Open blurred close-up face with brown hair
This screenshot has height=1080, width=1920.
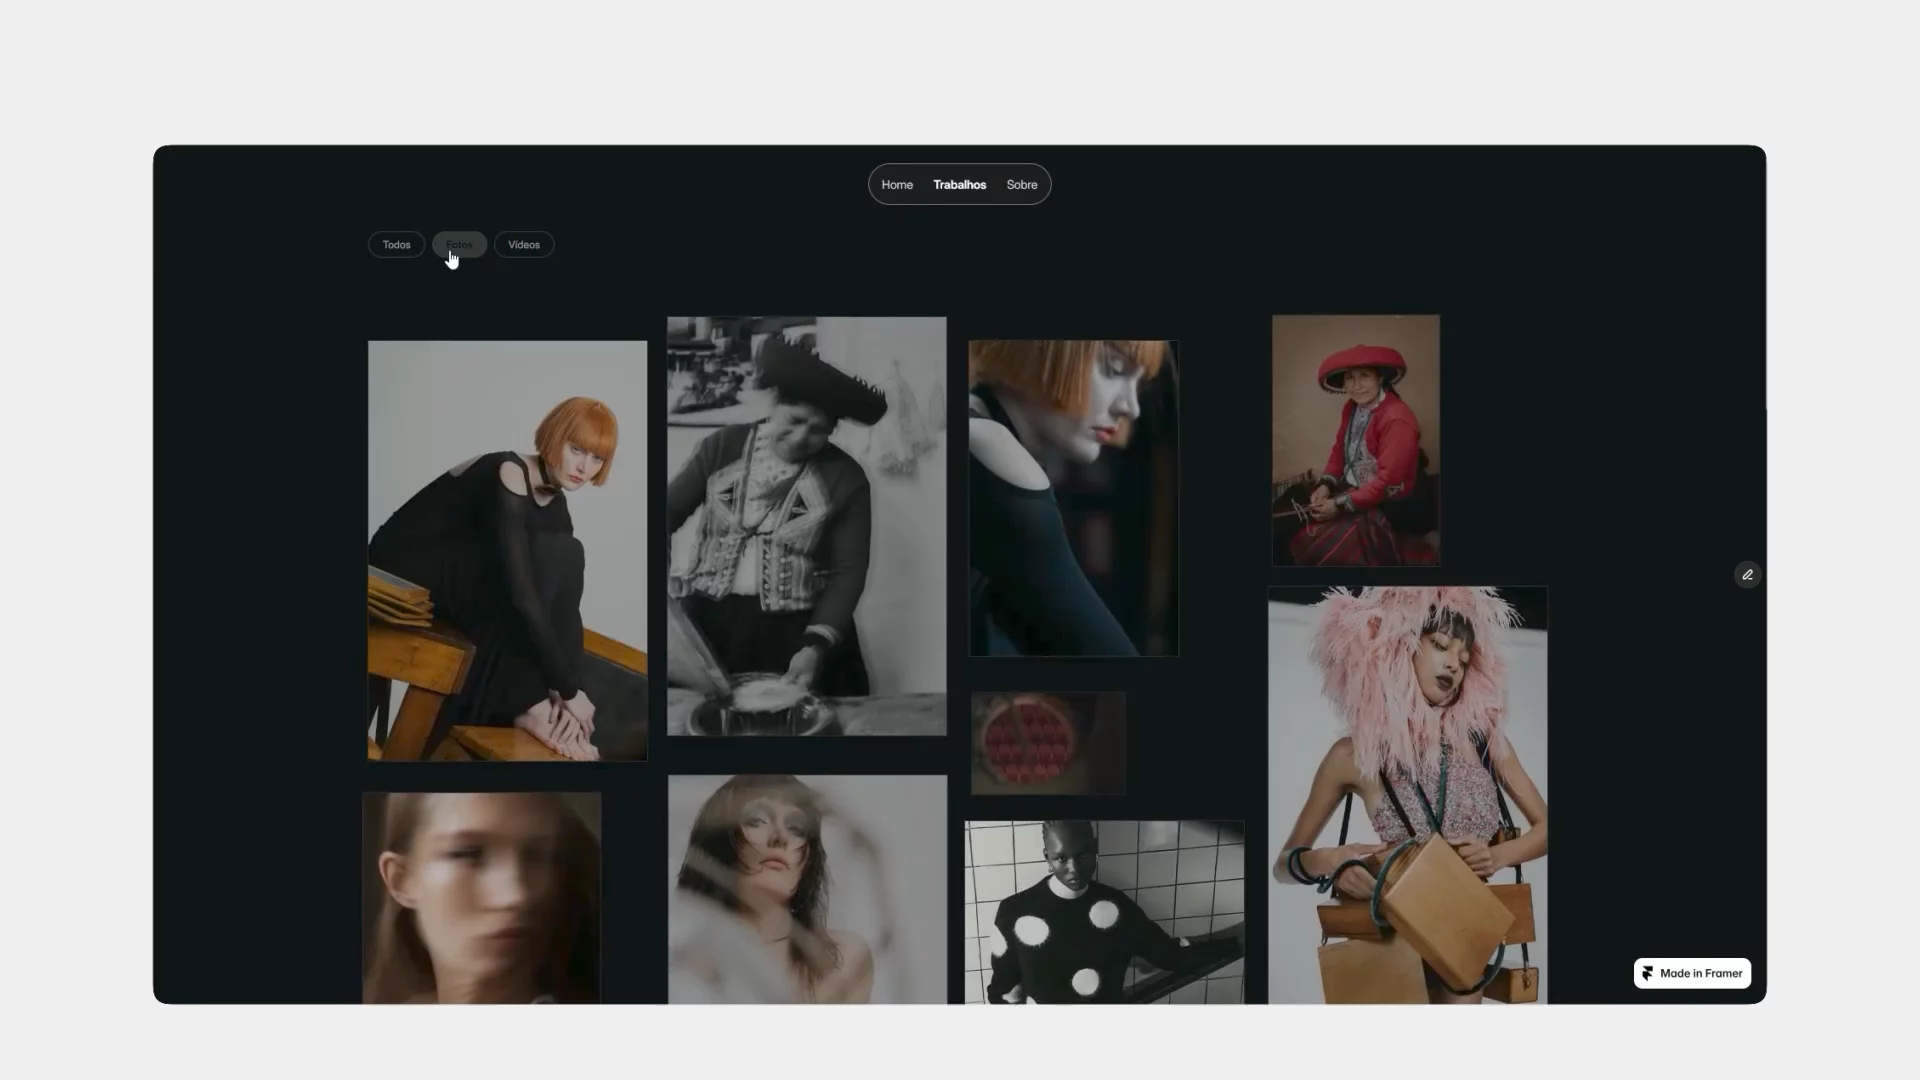pos(481,898)
